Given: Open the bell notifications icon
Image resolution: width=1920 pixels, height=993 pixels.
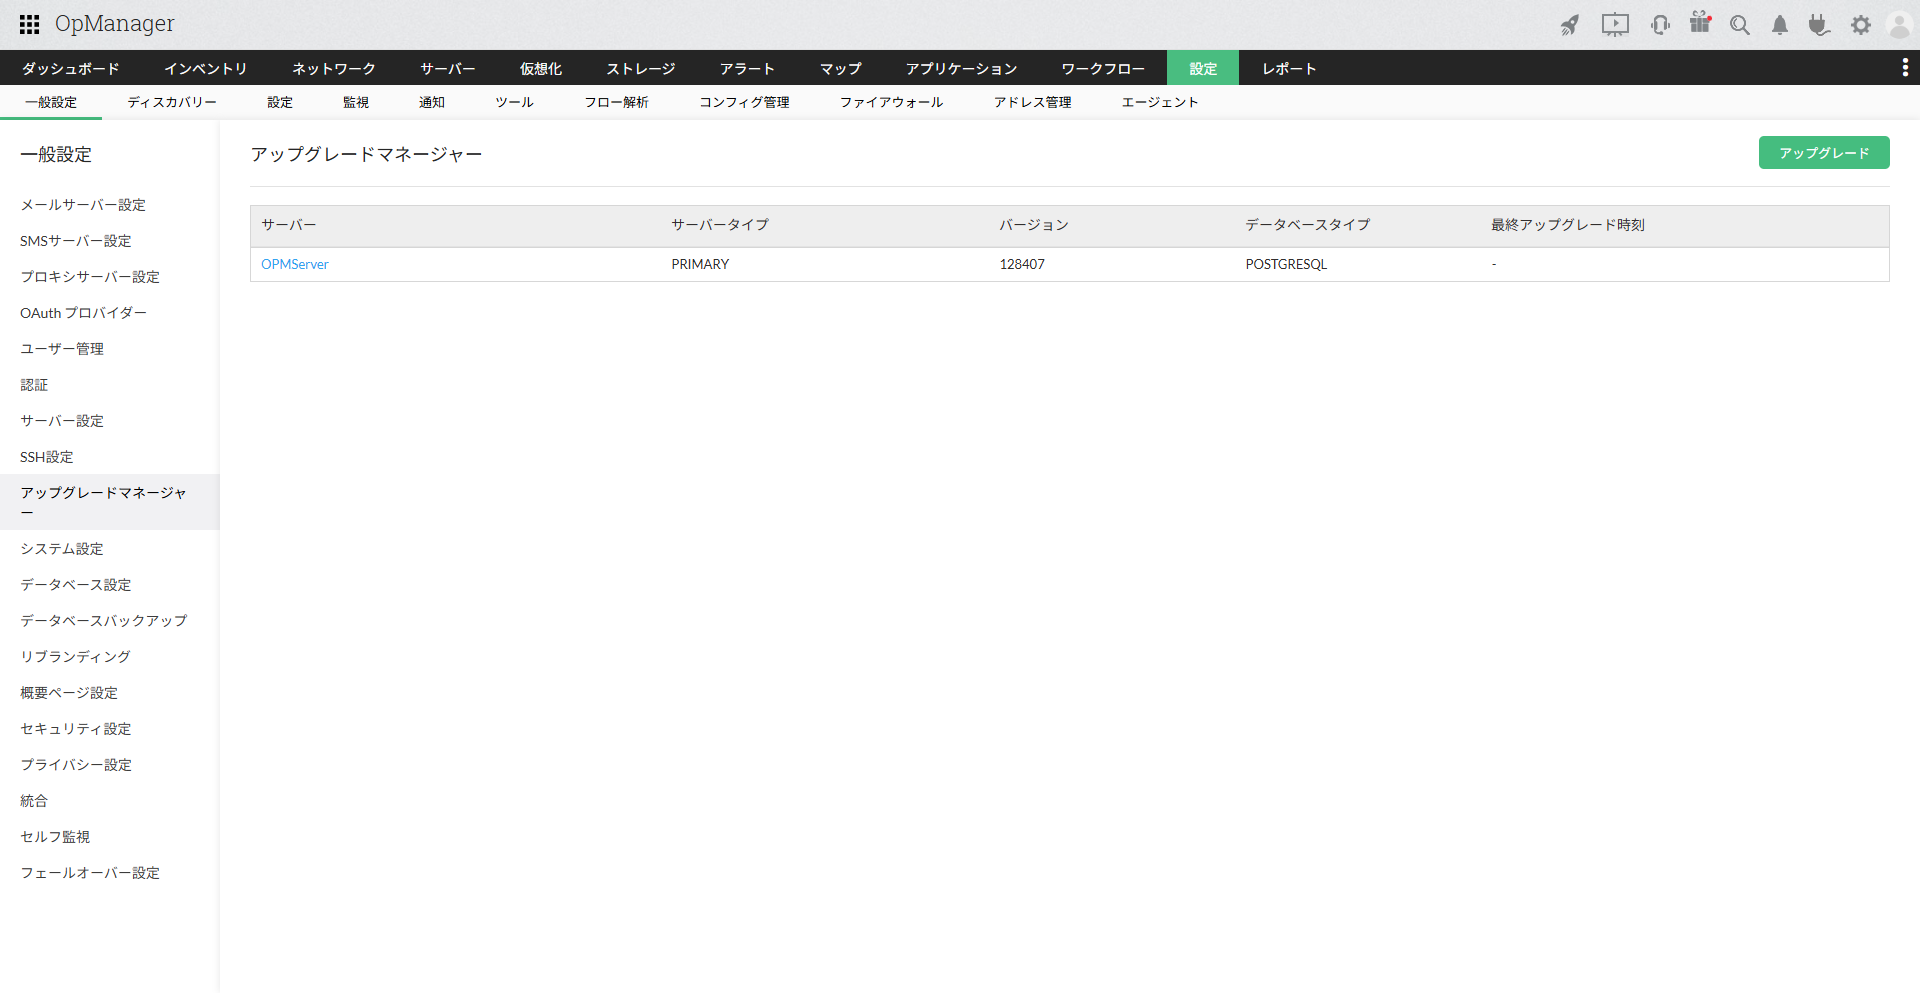Looking at the screenshot, I should pos(1780,25).
